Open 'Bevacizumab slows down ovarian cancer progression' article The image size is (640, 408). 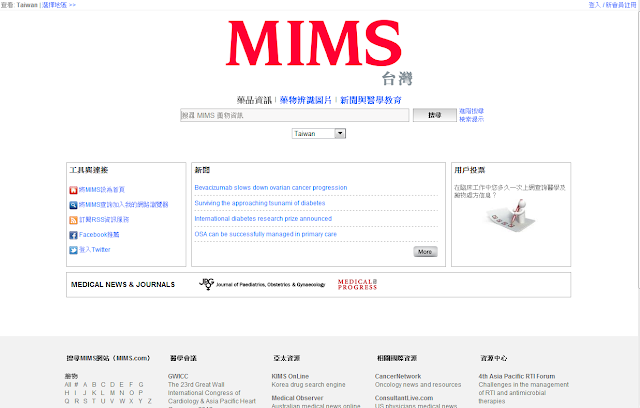click(271, 188)
